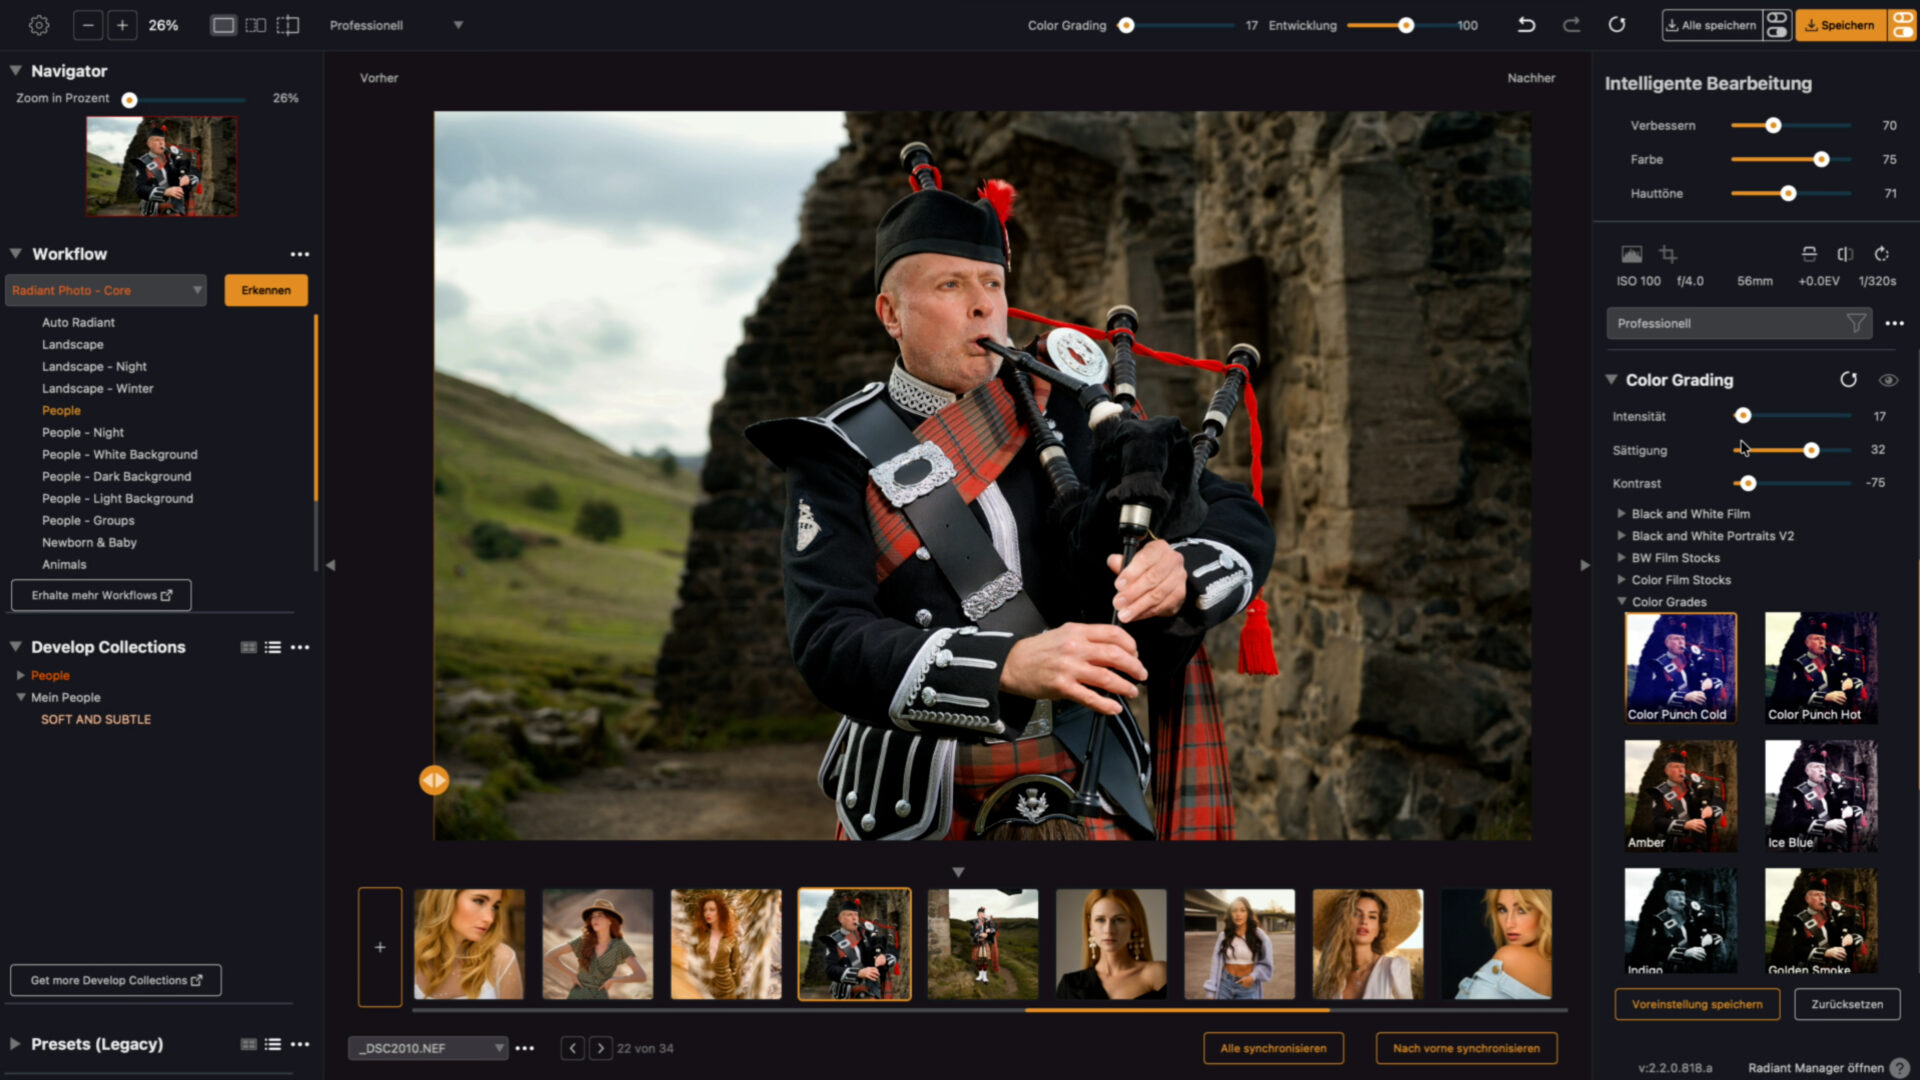Select the People - White Background workflow
This screenshot has width=1920, height=1080.
pos(120,454)
